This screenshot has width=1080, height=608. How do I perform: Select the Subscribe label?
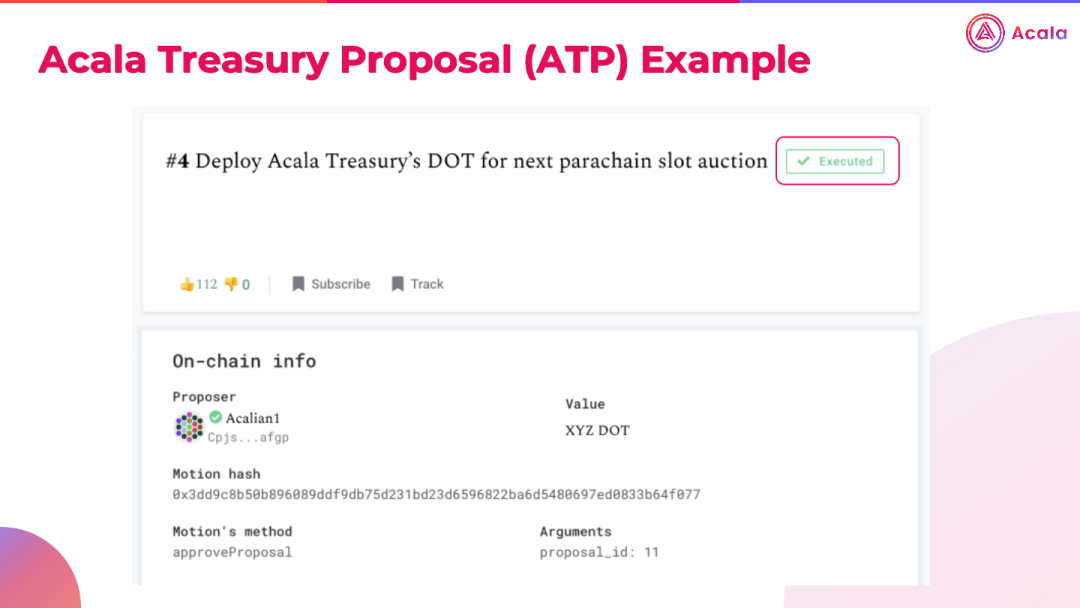[x=340, y=284]
